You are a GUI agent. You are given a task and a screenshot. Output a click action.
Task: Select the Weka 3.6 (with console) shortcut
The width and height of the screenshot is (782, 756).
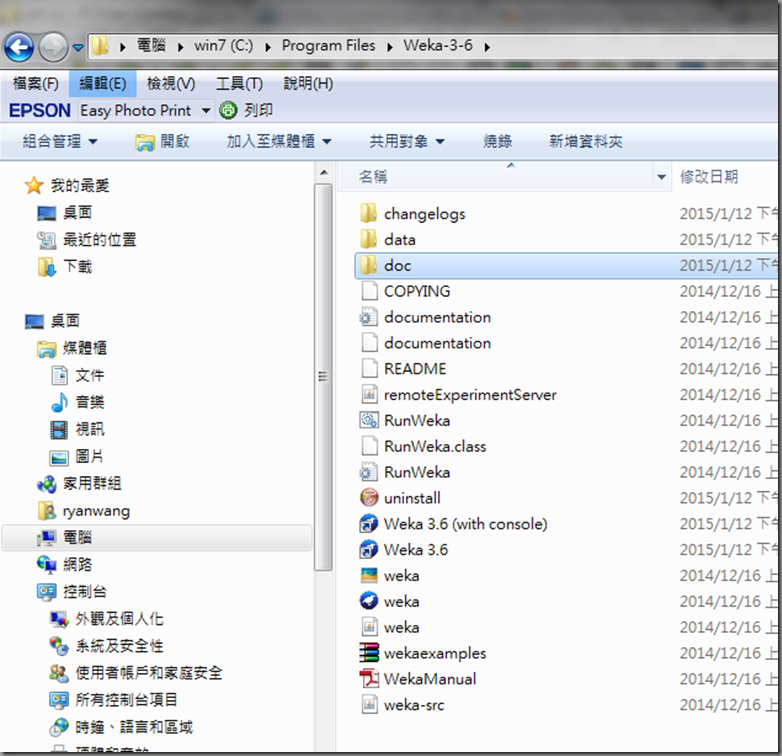[453, 524]
